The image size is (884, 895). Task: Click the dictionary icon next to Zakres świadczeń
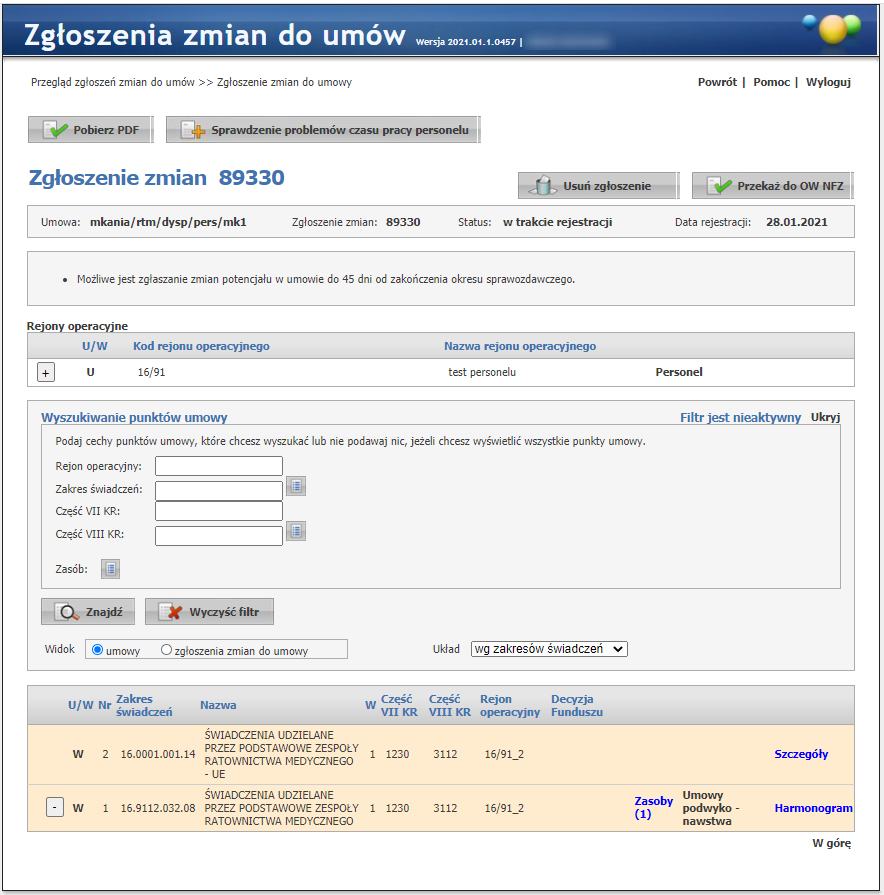(x=296, y=487)
